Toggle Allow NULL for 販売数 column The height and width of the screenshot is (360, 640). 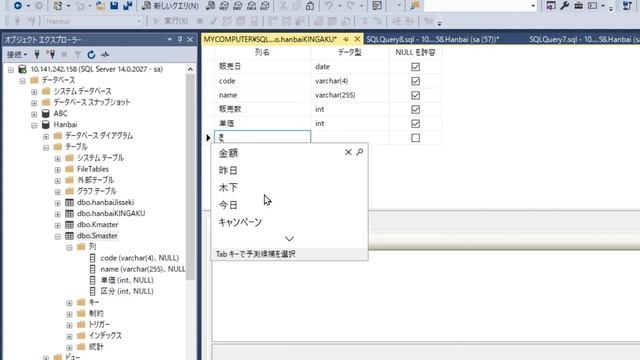[x=416, y=109]
